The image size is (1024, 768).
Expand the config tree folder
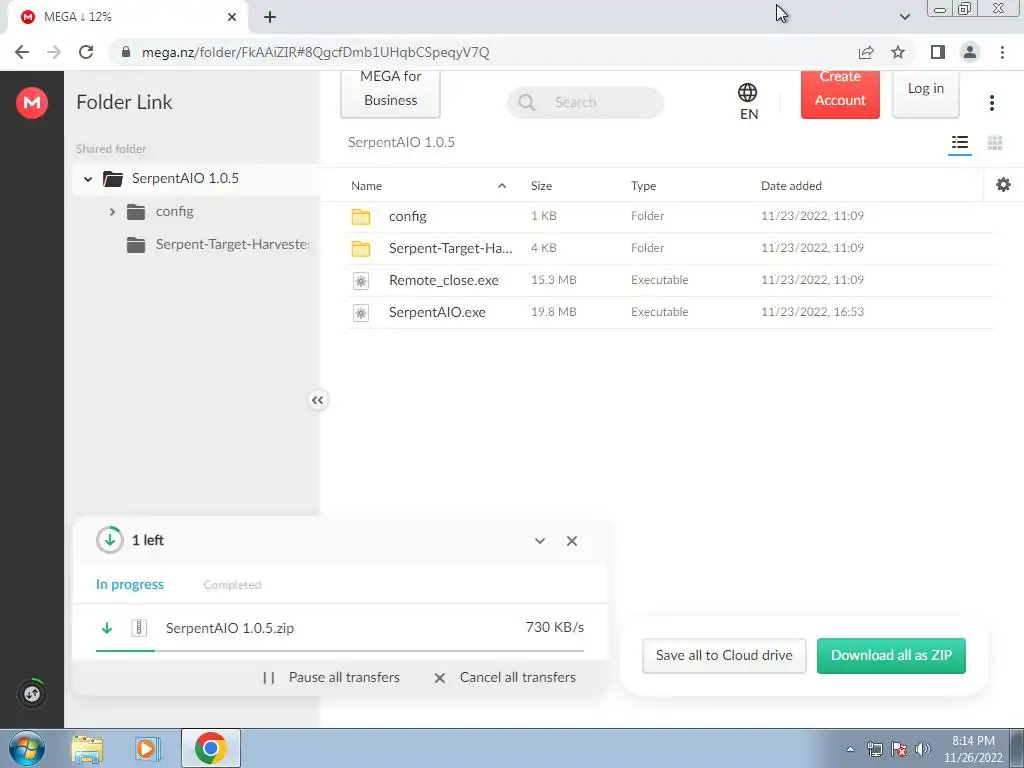[112, 212]
